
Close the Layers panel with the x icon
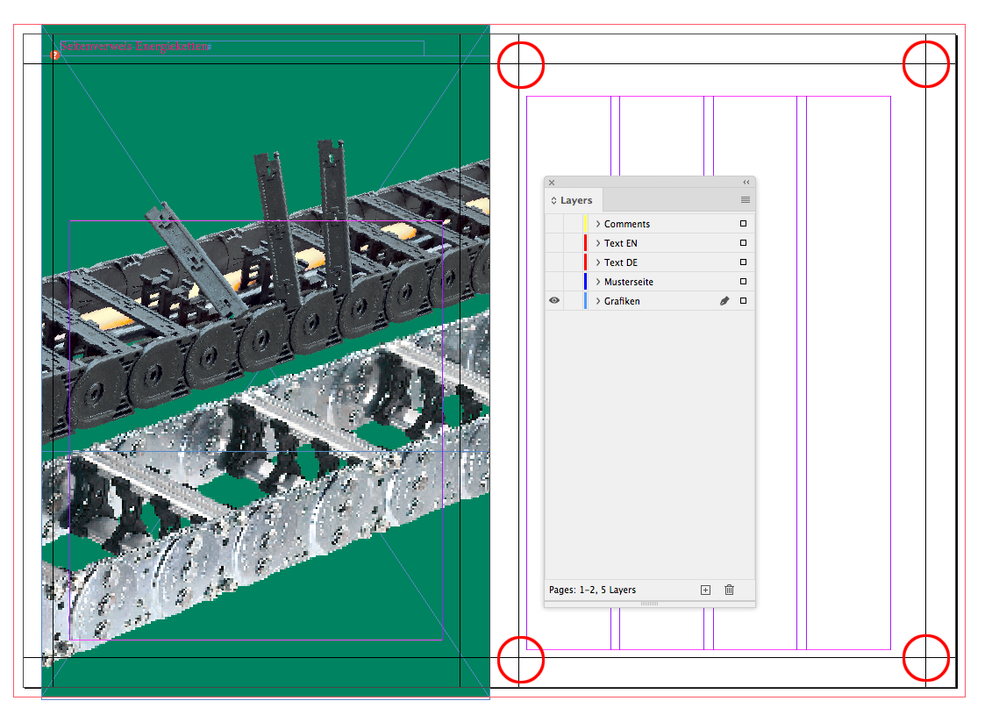(552, 183)
